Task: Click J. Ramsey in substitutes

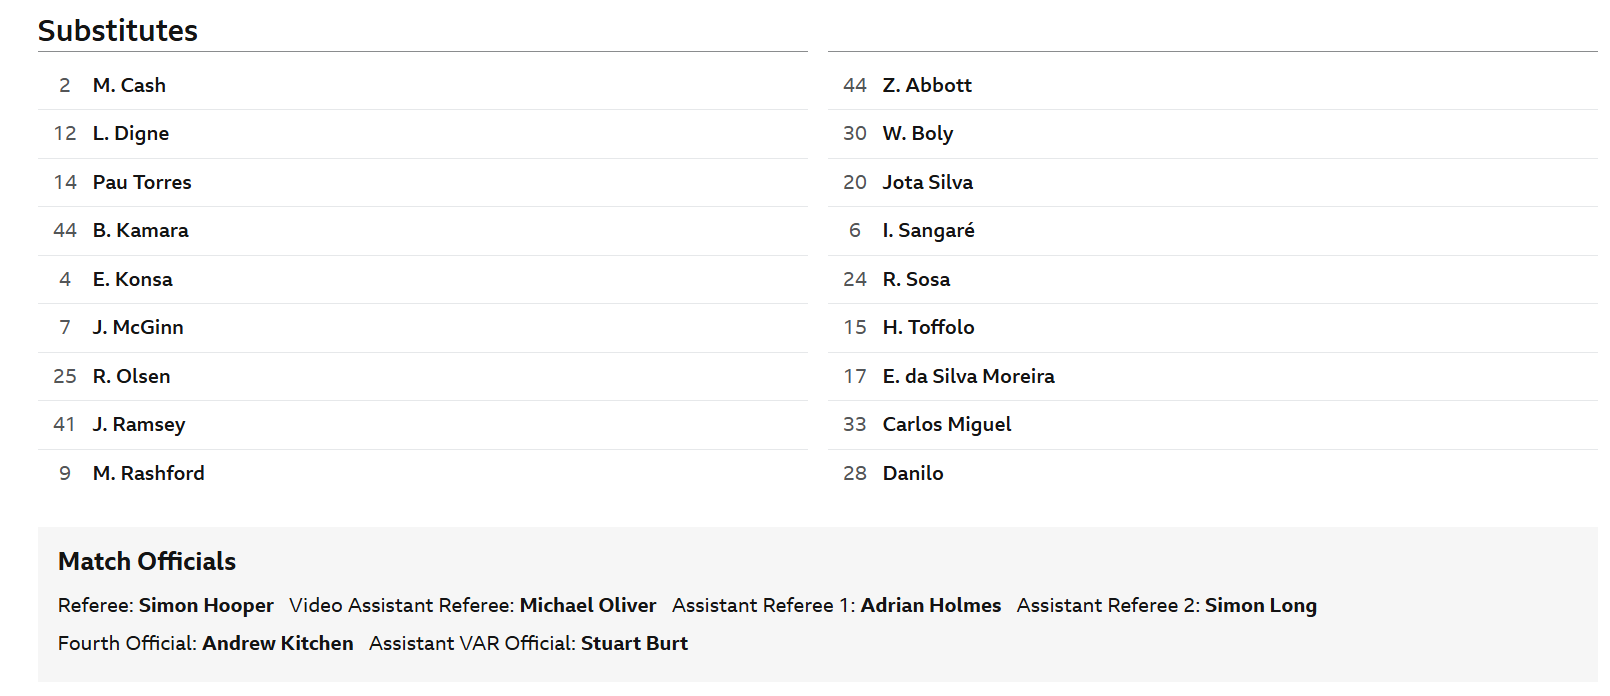Action: [423, 425]
